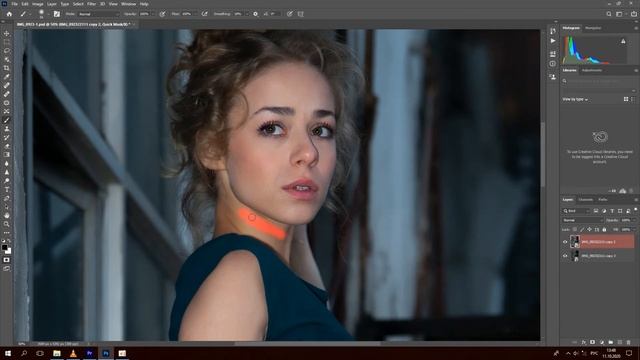Open smoothing options gear icon

pyautogui.click(x=256, y=14)
